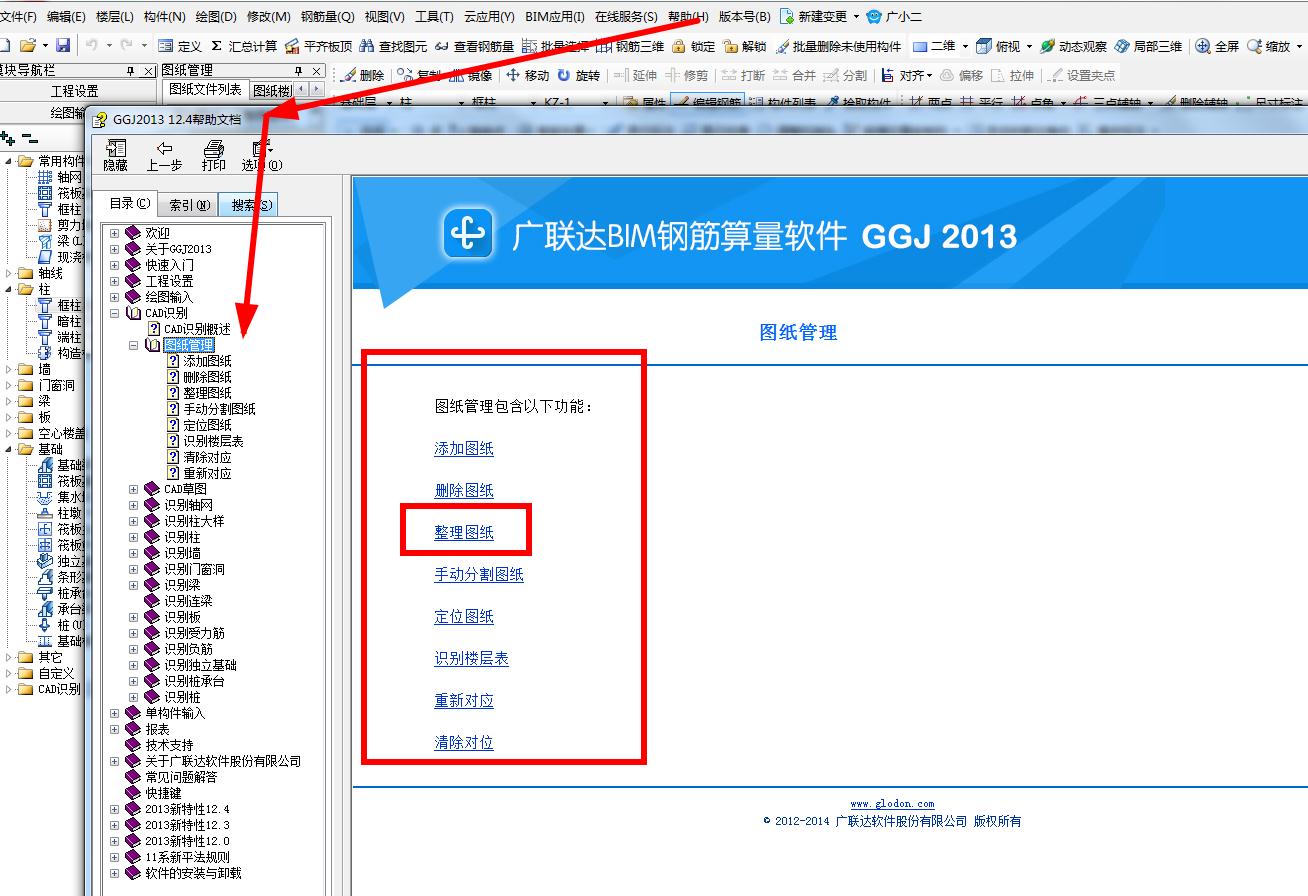Close the 图纸管理 panel with its X
This screenshot has width=1308, height=896.
(317, 70)
